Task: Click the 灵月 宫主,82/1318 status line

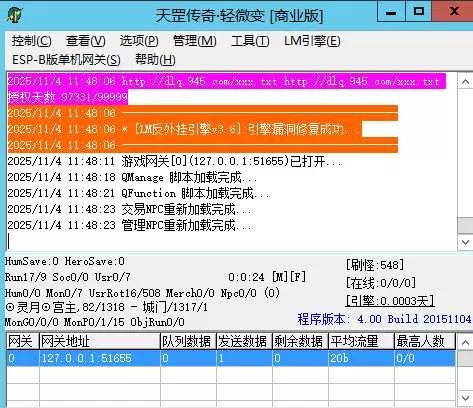Action: click(x=106, y=307)
